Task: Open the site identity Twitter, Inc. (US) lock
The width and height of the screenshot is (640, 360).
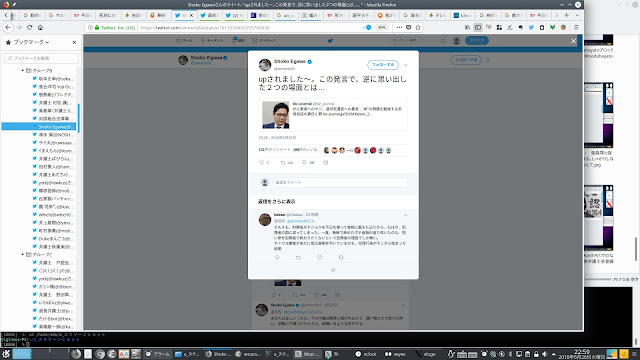Action: click(115, 27)
